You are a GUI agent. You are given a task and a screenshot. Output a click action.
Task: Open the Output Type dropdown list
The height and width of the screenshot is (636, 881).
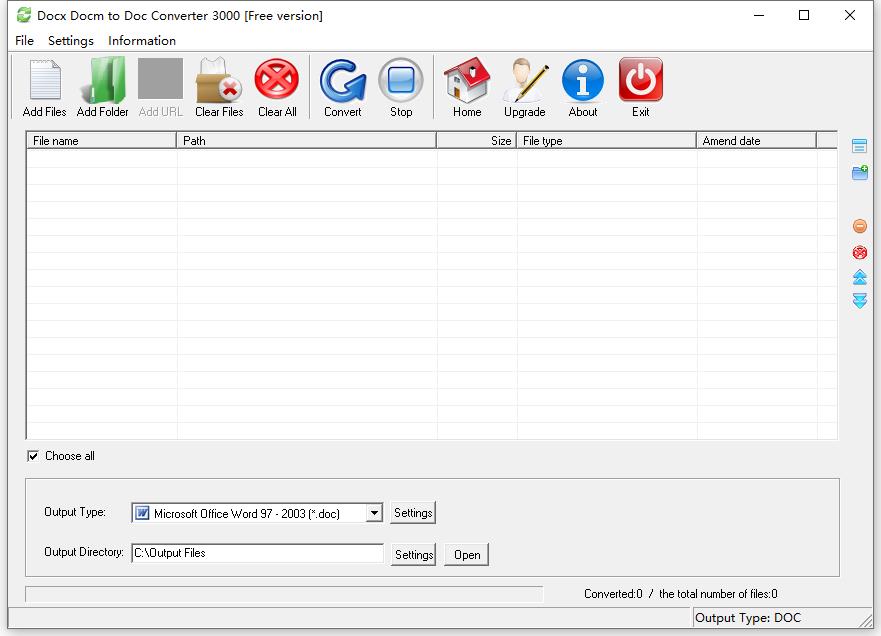coord(373,512)
